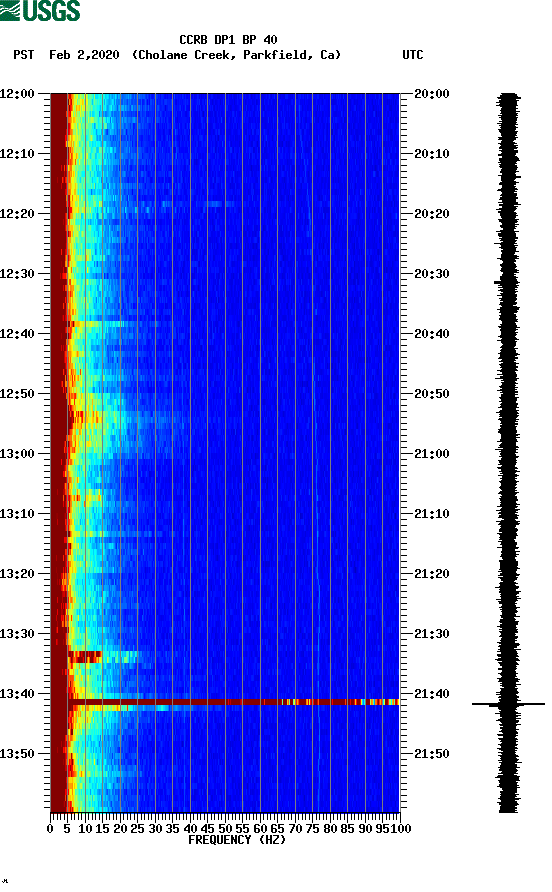Click the 20:20 UTC time label
The width and height of the screenshot is (552, 892).
(431, 214)
